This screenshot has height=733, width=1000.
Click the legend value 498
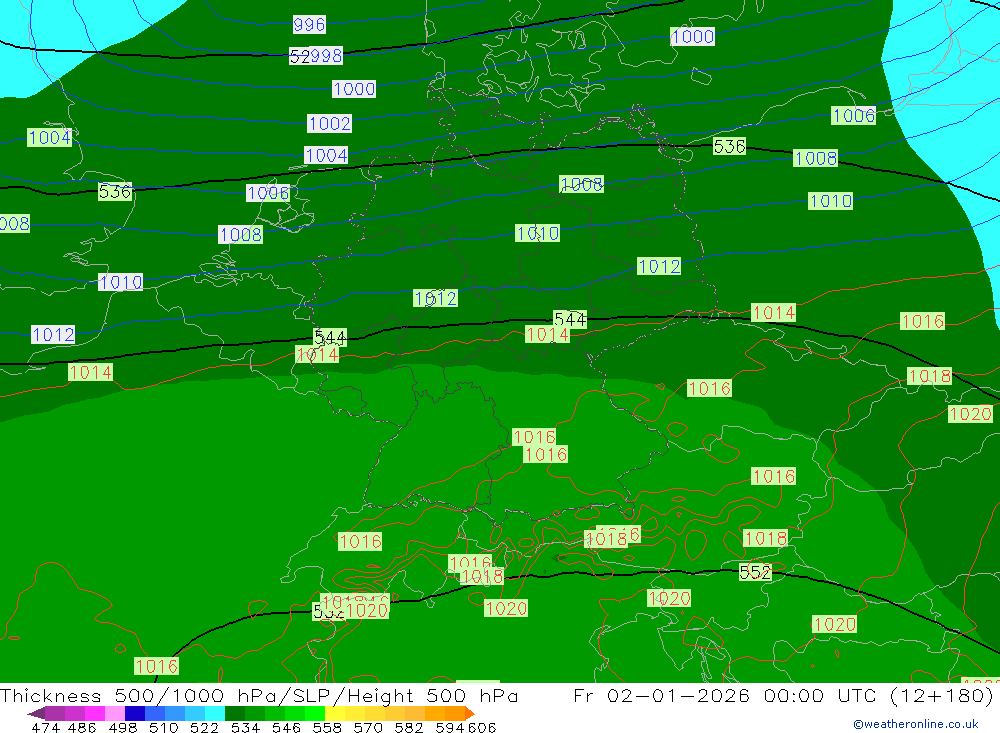123,727
